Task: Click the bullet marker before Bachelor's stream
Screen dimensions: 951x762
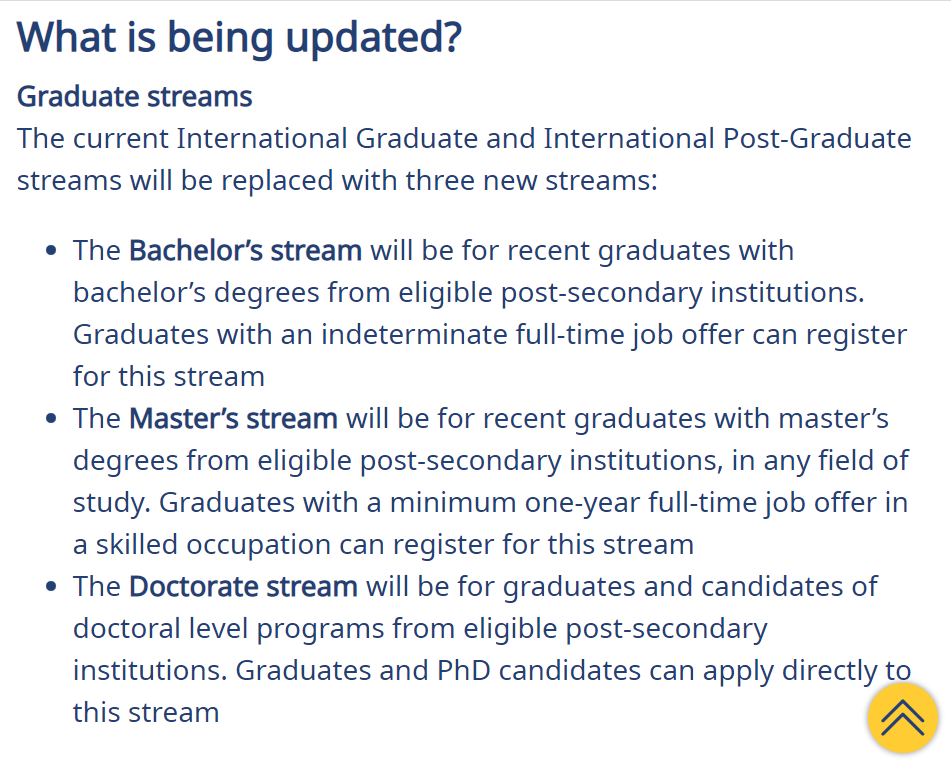Action: coord(52,251)
